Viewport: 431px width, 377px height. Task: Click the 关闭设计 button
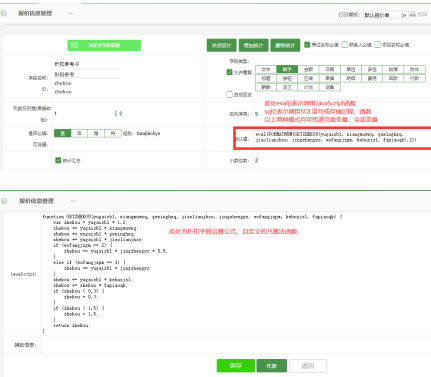click(x=222, y=45)
